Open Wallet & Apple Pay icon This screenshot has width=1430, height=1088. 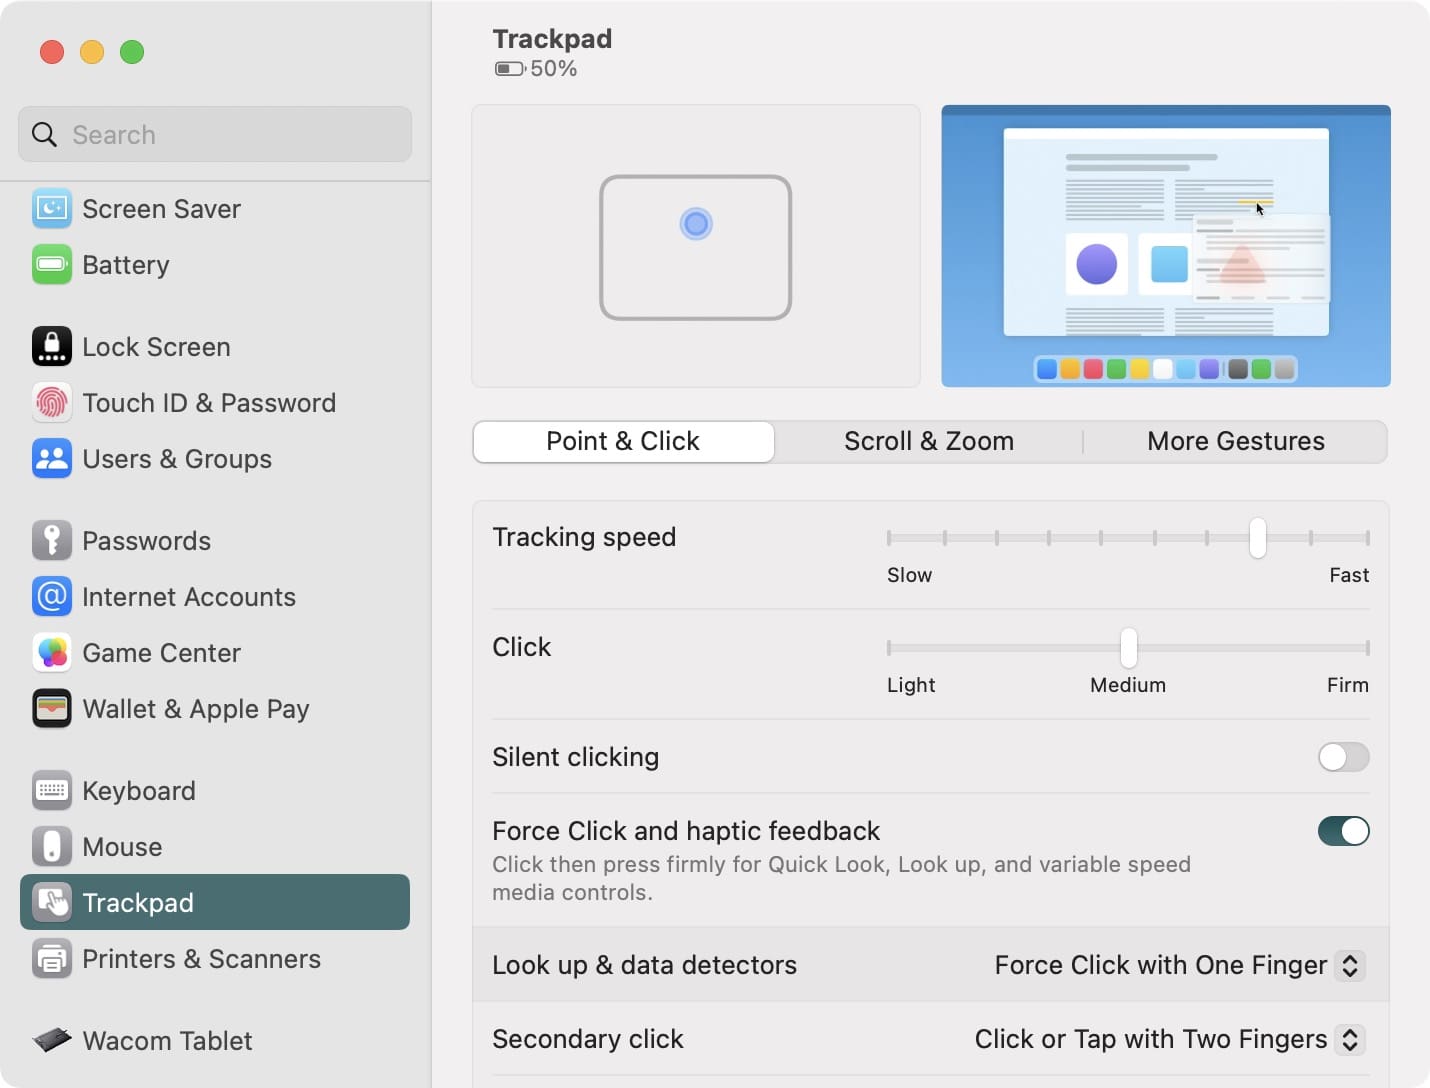point(52,709)
